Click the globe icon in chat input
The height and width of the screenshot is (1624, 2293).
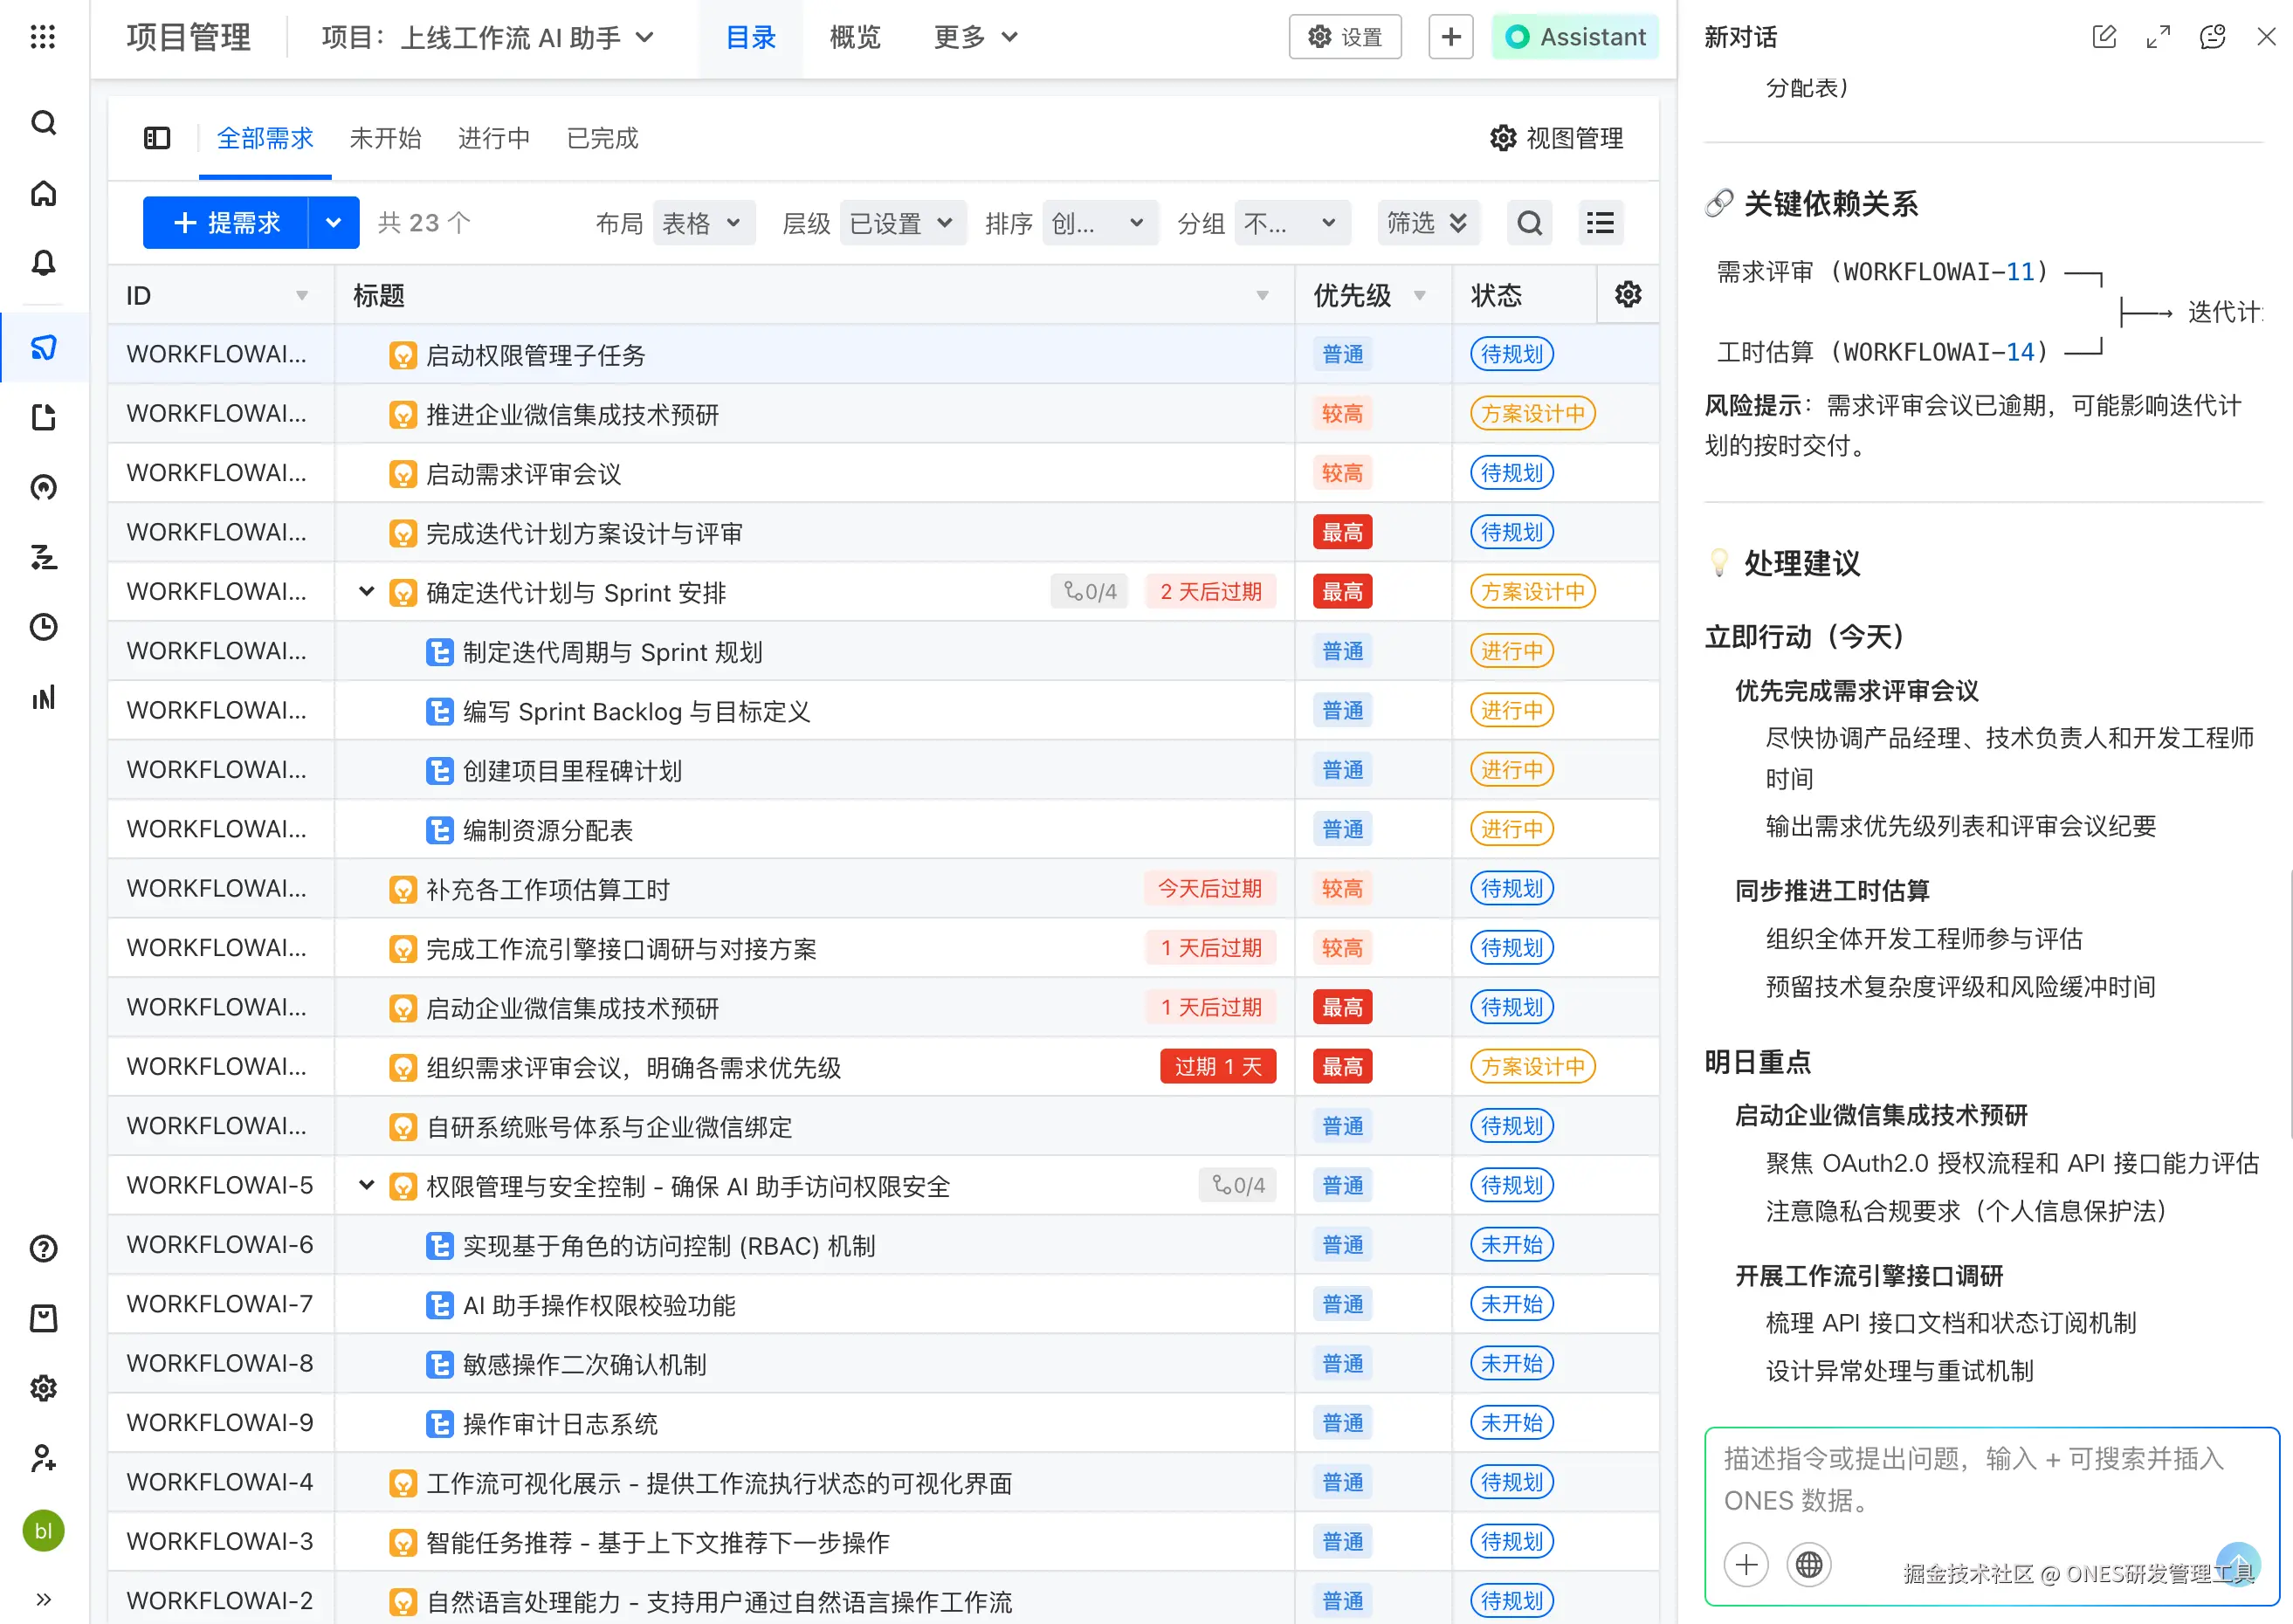pos(1808,1564)
